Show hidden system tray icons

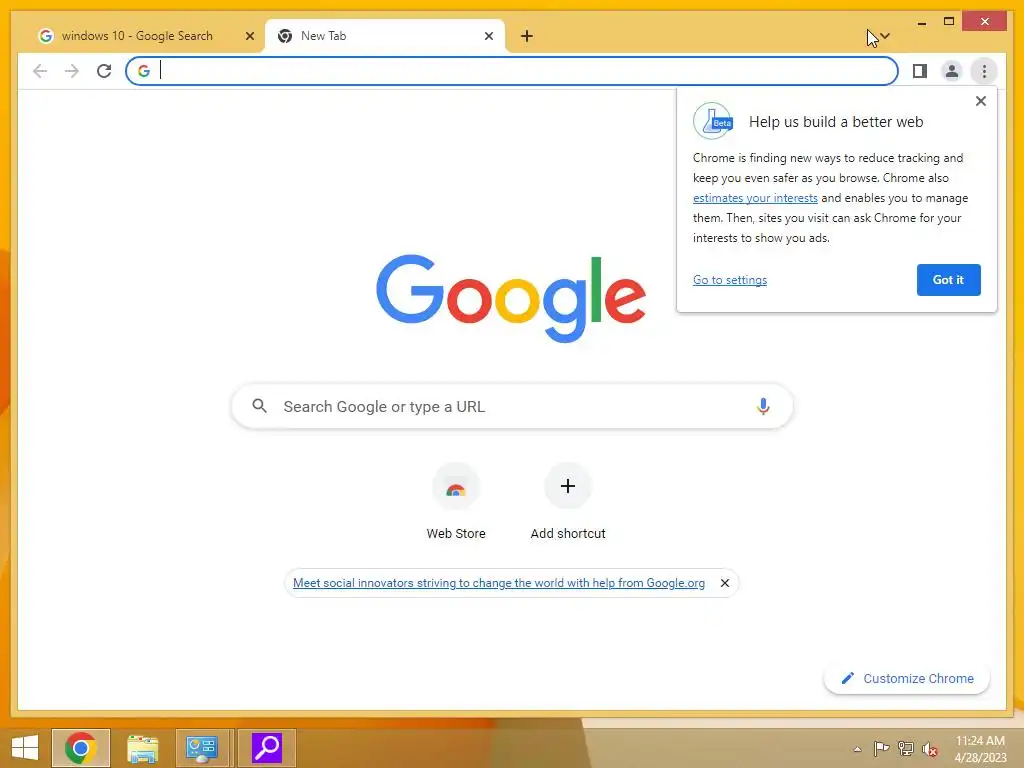coord(857,749)
